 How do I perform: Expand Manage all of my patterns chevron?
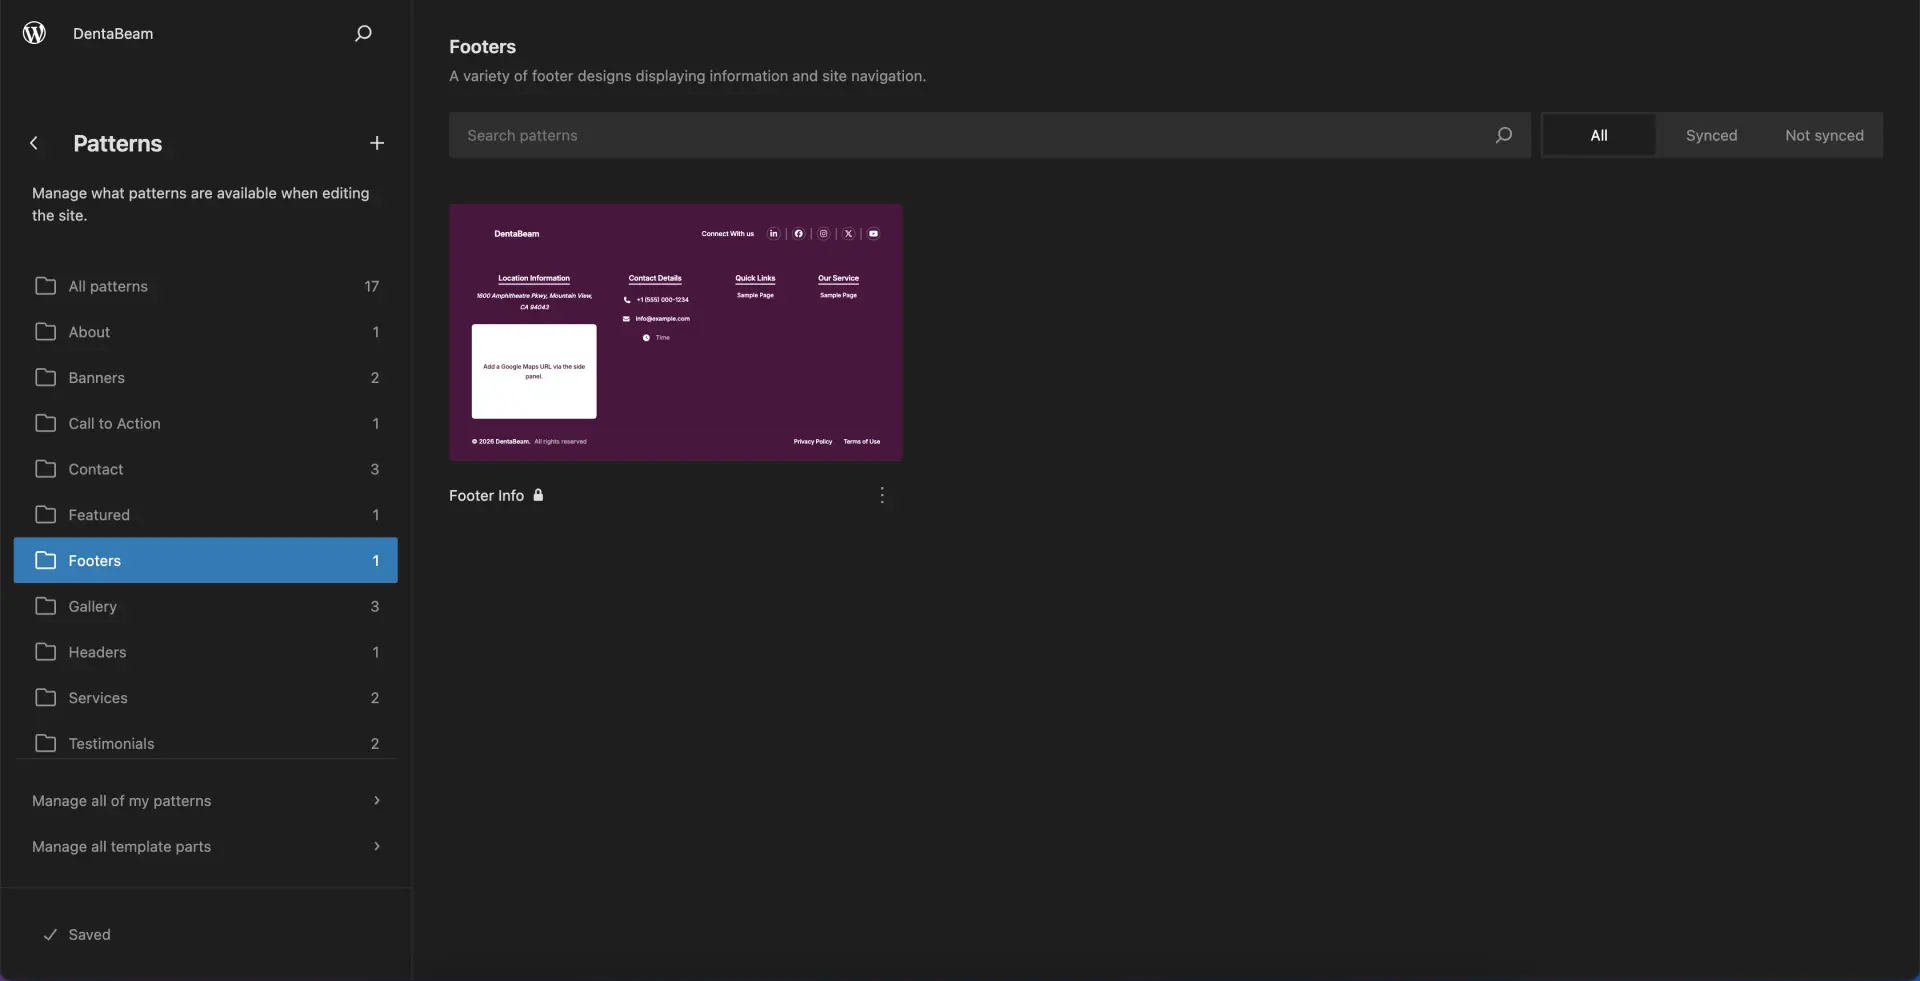pyautogui.click(x=377, y=801)
